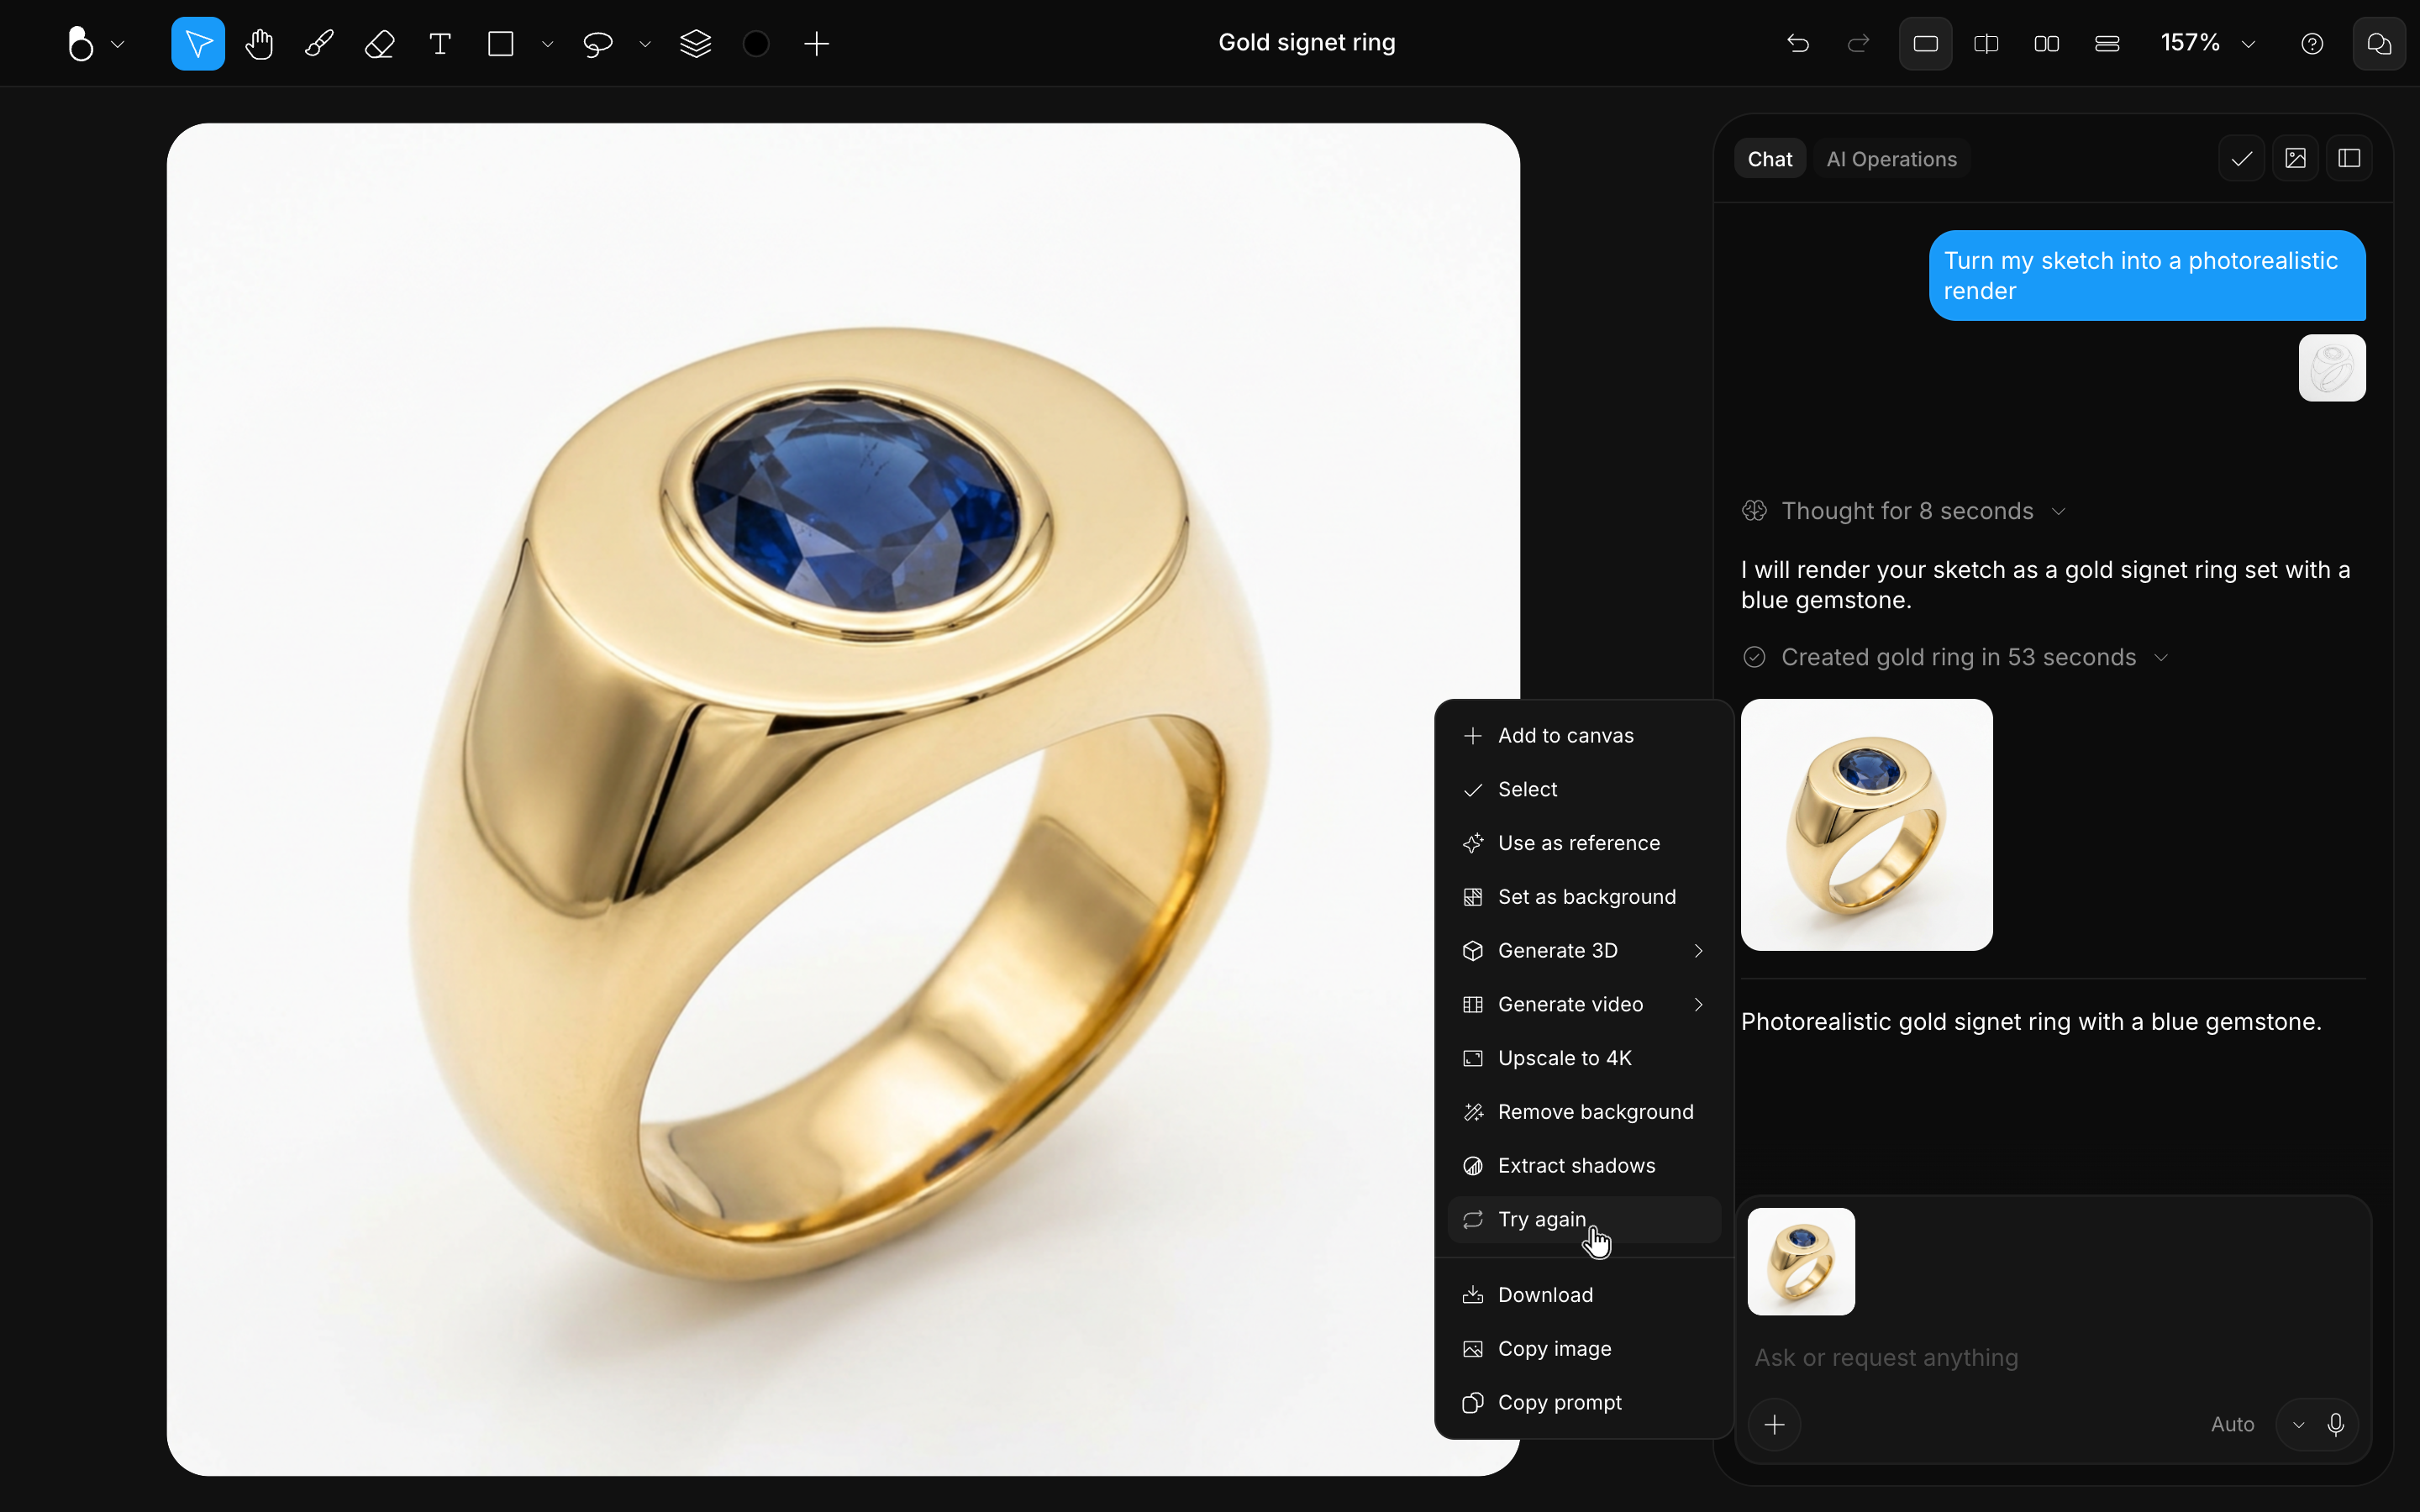Screen dimensions: 2420x1512
Task: Switch to split view mode
Action: 1986,44
